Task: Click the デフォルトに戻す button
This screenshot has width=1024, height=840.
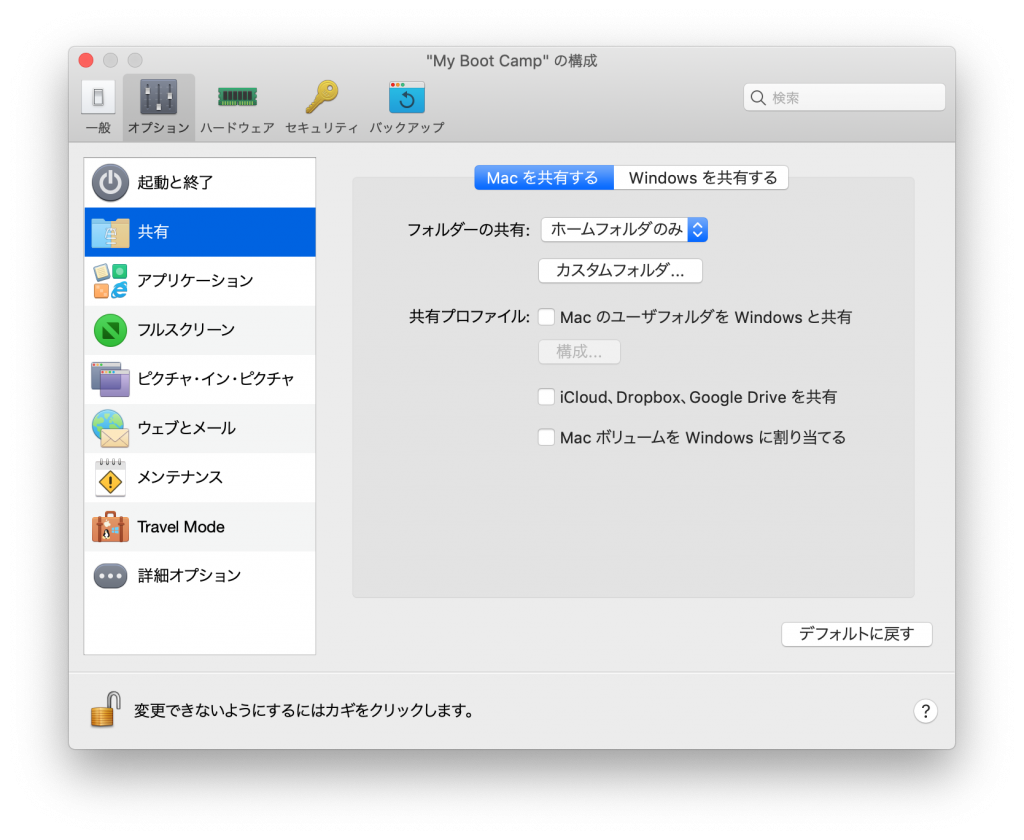Action: pyautogui.click(x=856, y=634)
